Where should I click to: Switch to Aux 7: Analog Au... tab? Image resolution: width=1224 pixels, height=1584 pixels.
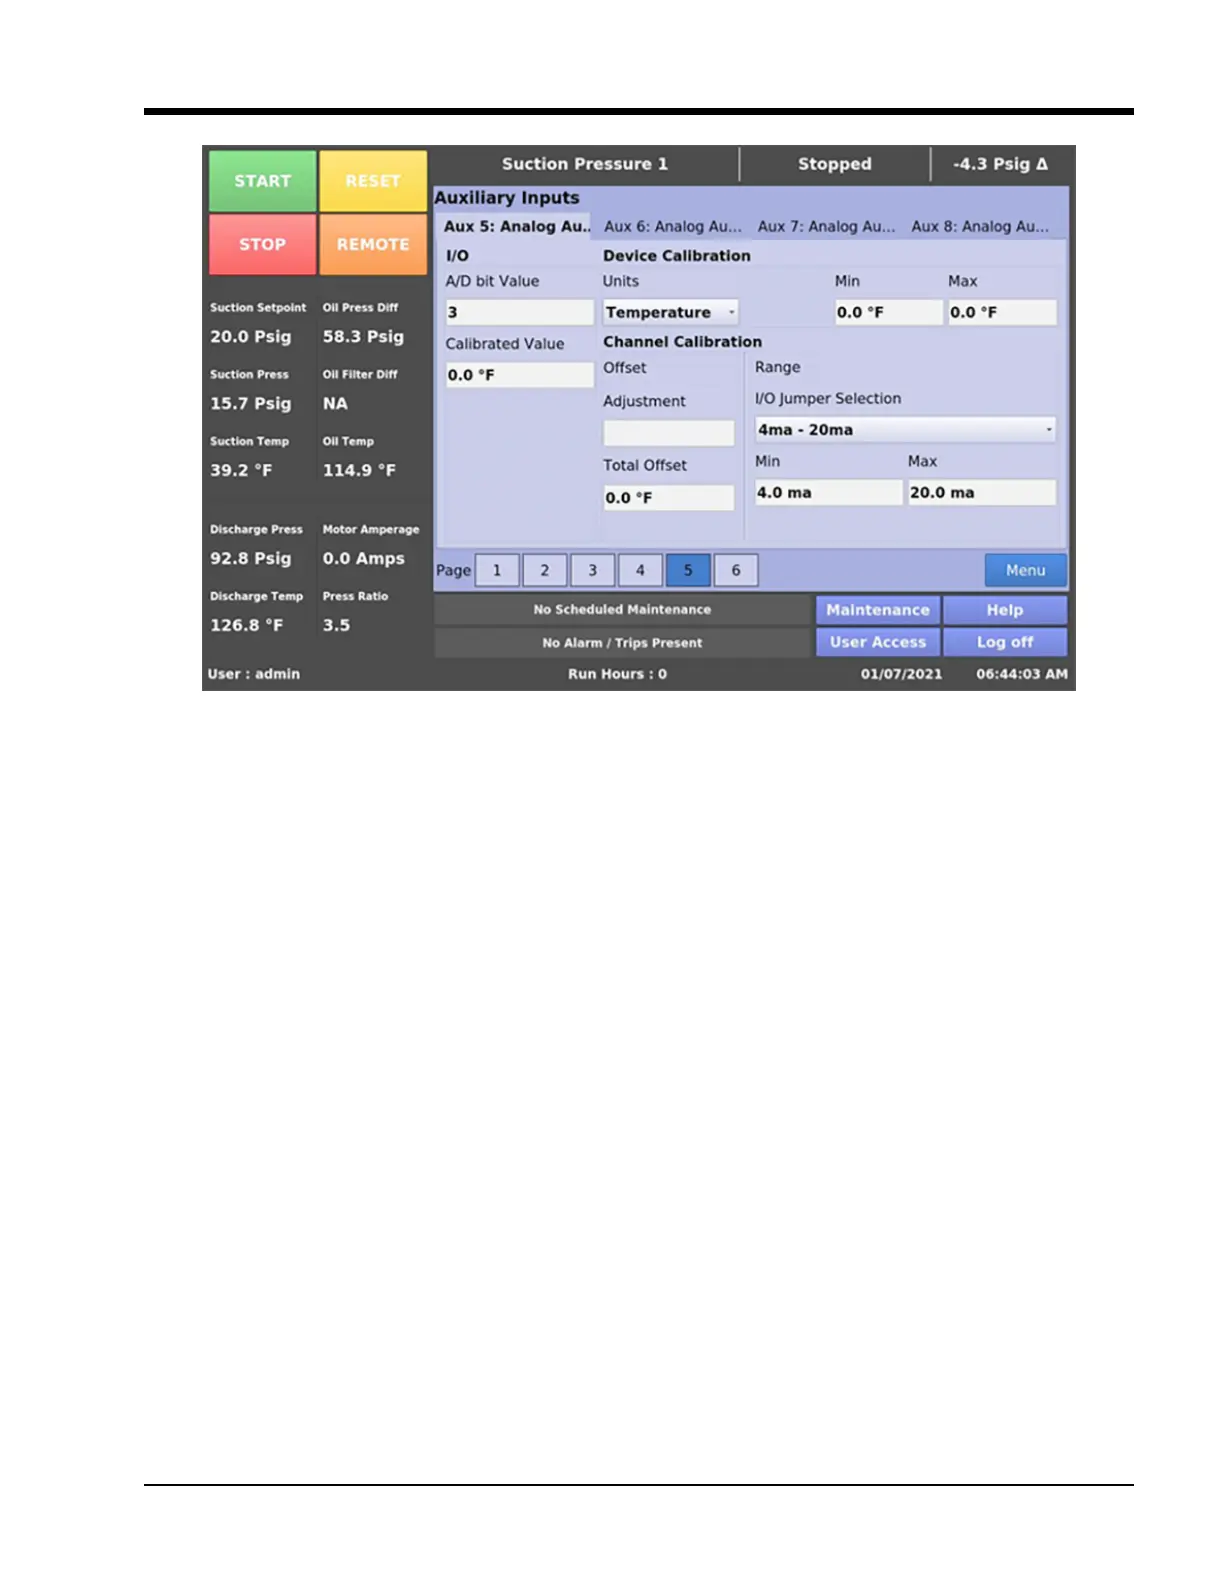[x=827, y=227]
